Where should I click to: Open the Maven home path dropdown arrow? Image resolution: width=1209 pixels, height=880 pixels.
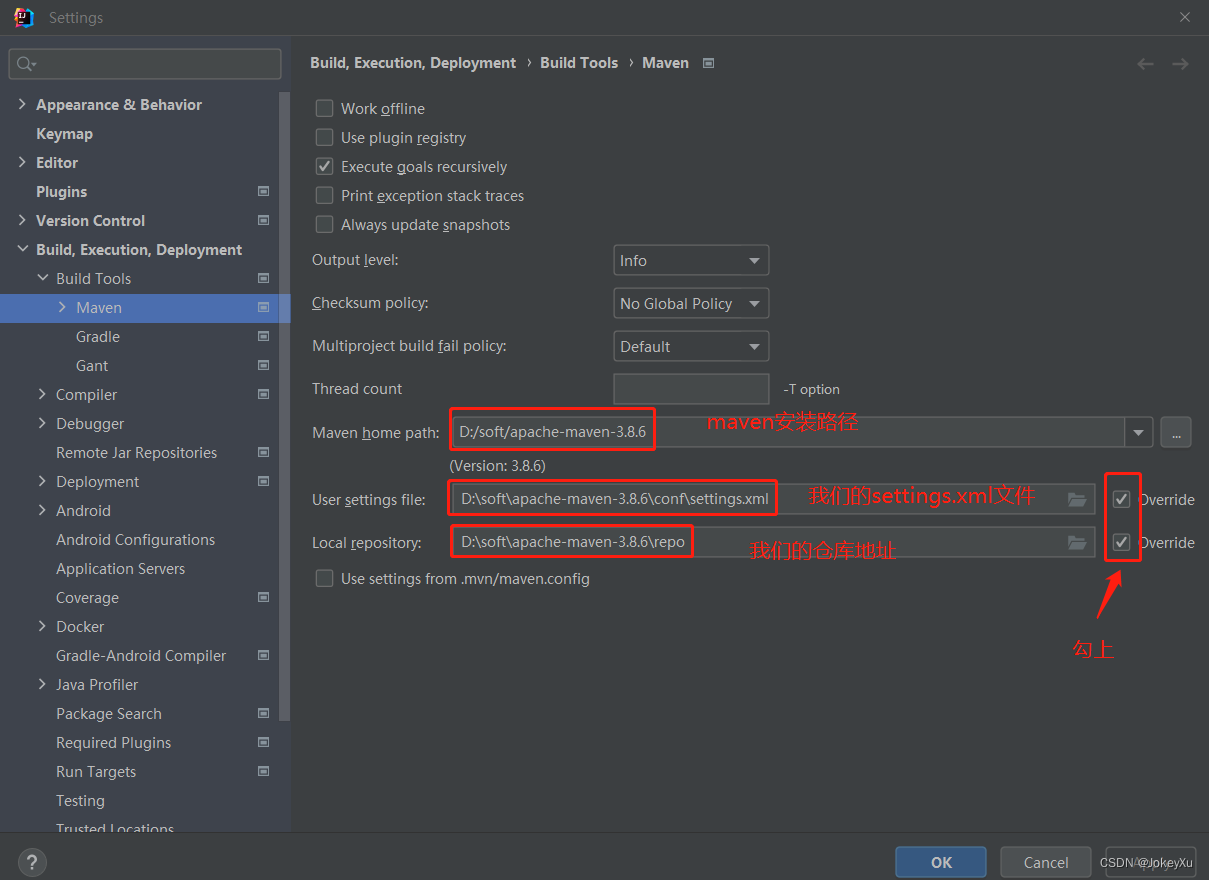(1138, 433)
